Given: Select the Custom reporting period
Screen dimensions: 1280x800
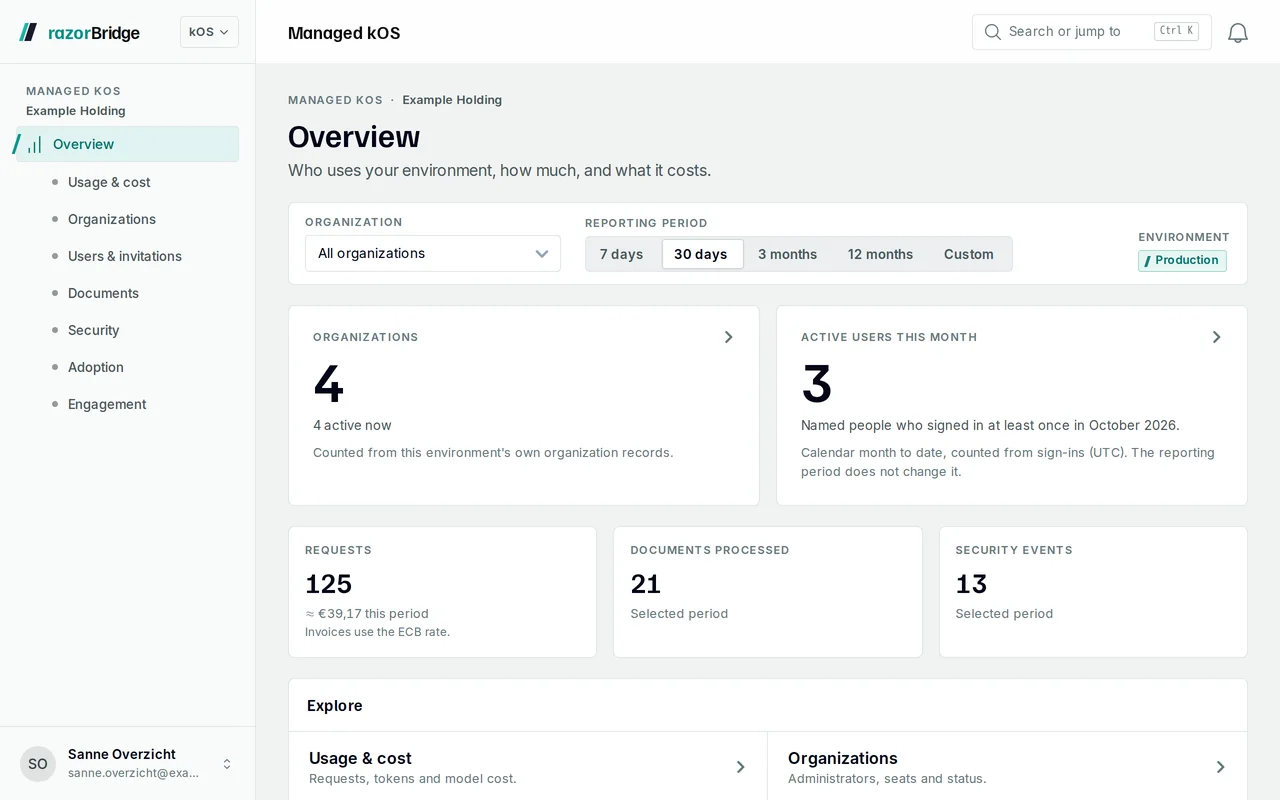Looking at the screenshot, I should 969,254.
